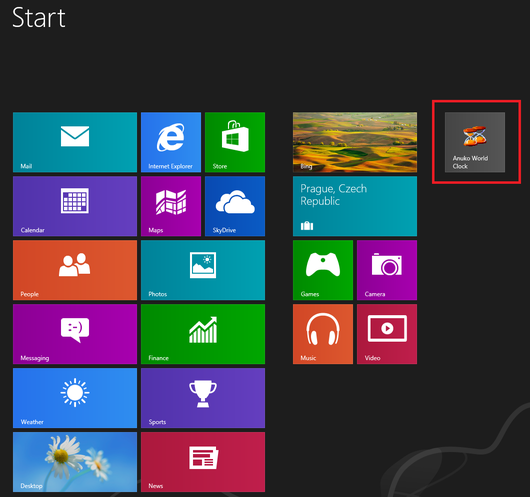Launch Internet Explorer tile
The image size is (530, 497).
point(171,142)
